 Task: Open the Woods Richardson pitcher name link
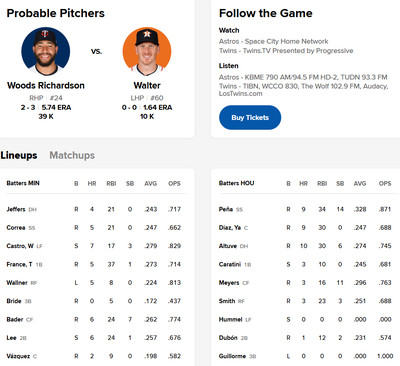coord(46,86)
